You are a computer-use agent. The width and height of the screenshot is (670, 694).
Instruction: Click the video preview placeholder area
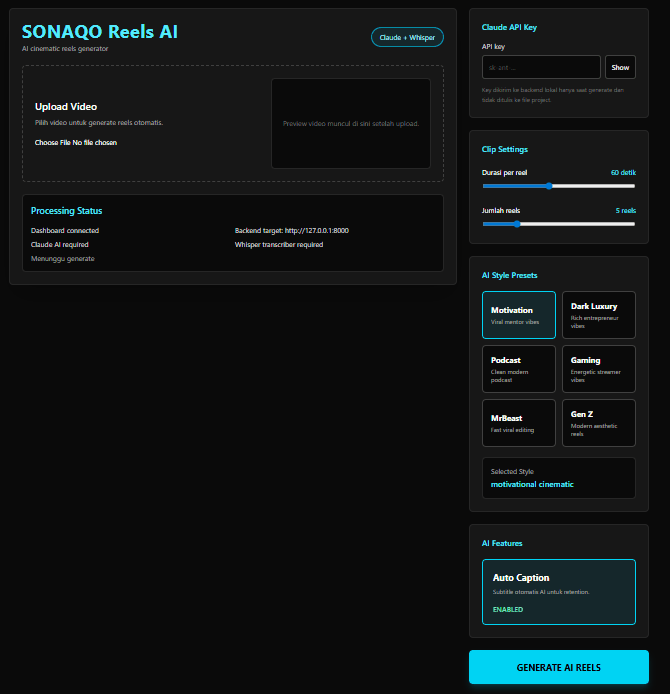click(x=351, y=123)
